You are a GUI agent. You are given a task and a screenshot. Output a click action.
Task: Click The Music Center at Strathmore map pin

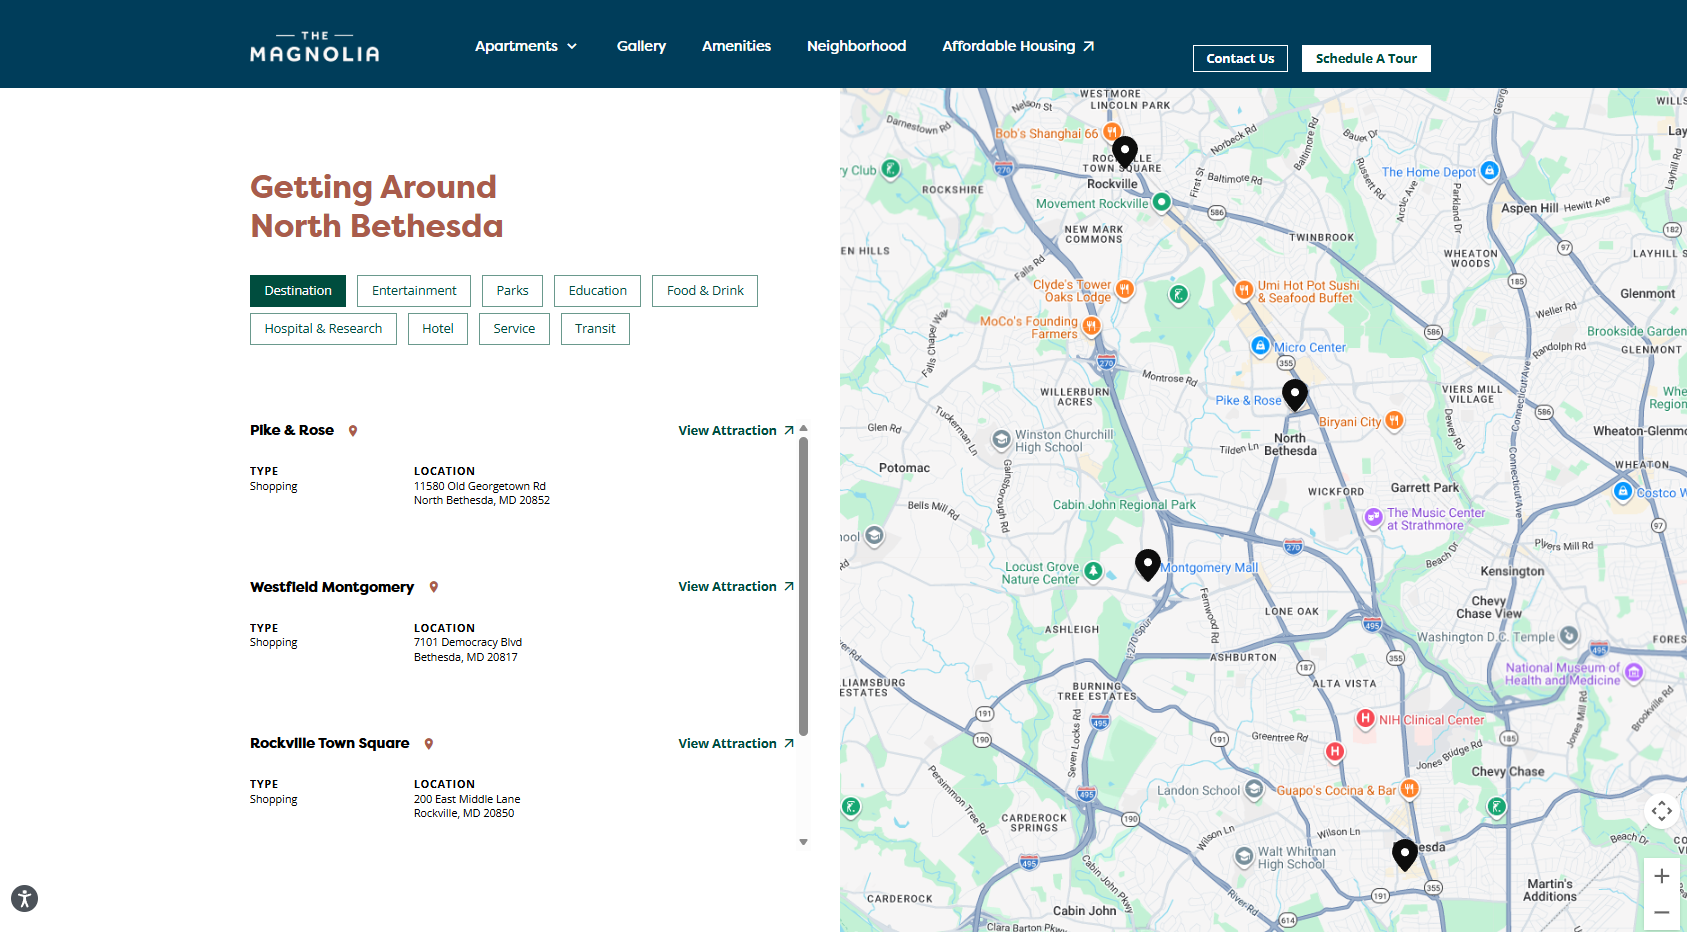1374,517
